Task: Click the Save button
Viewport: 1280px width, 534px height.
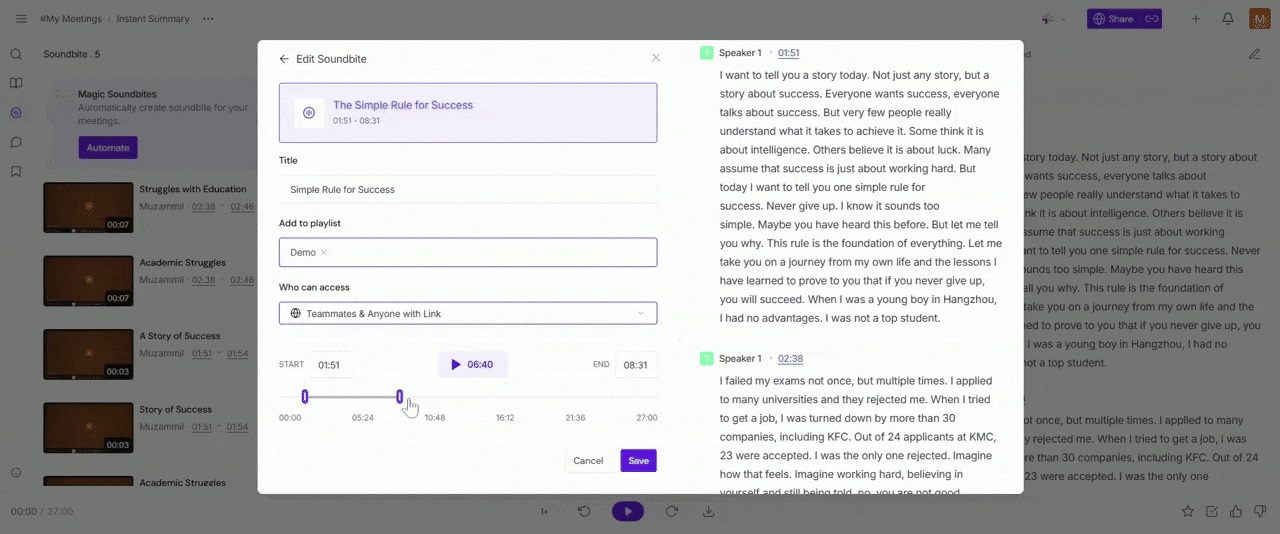Action: point(638,460)
